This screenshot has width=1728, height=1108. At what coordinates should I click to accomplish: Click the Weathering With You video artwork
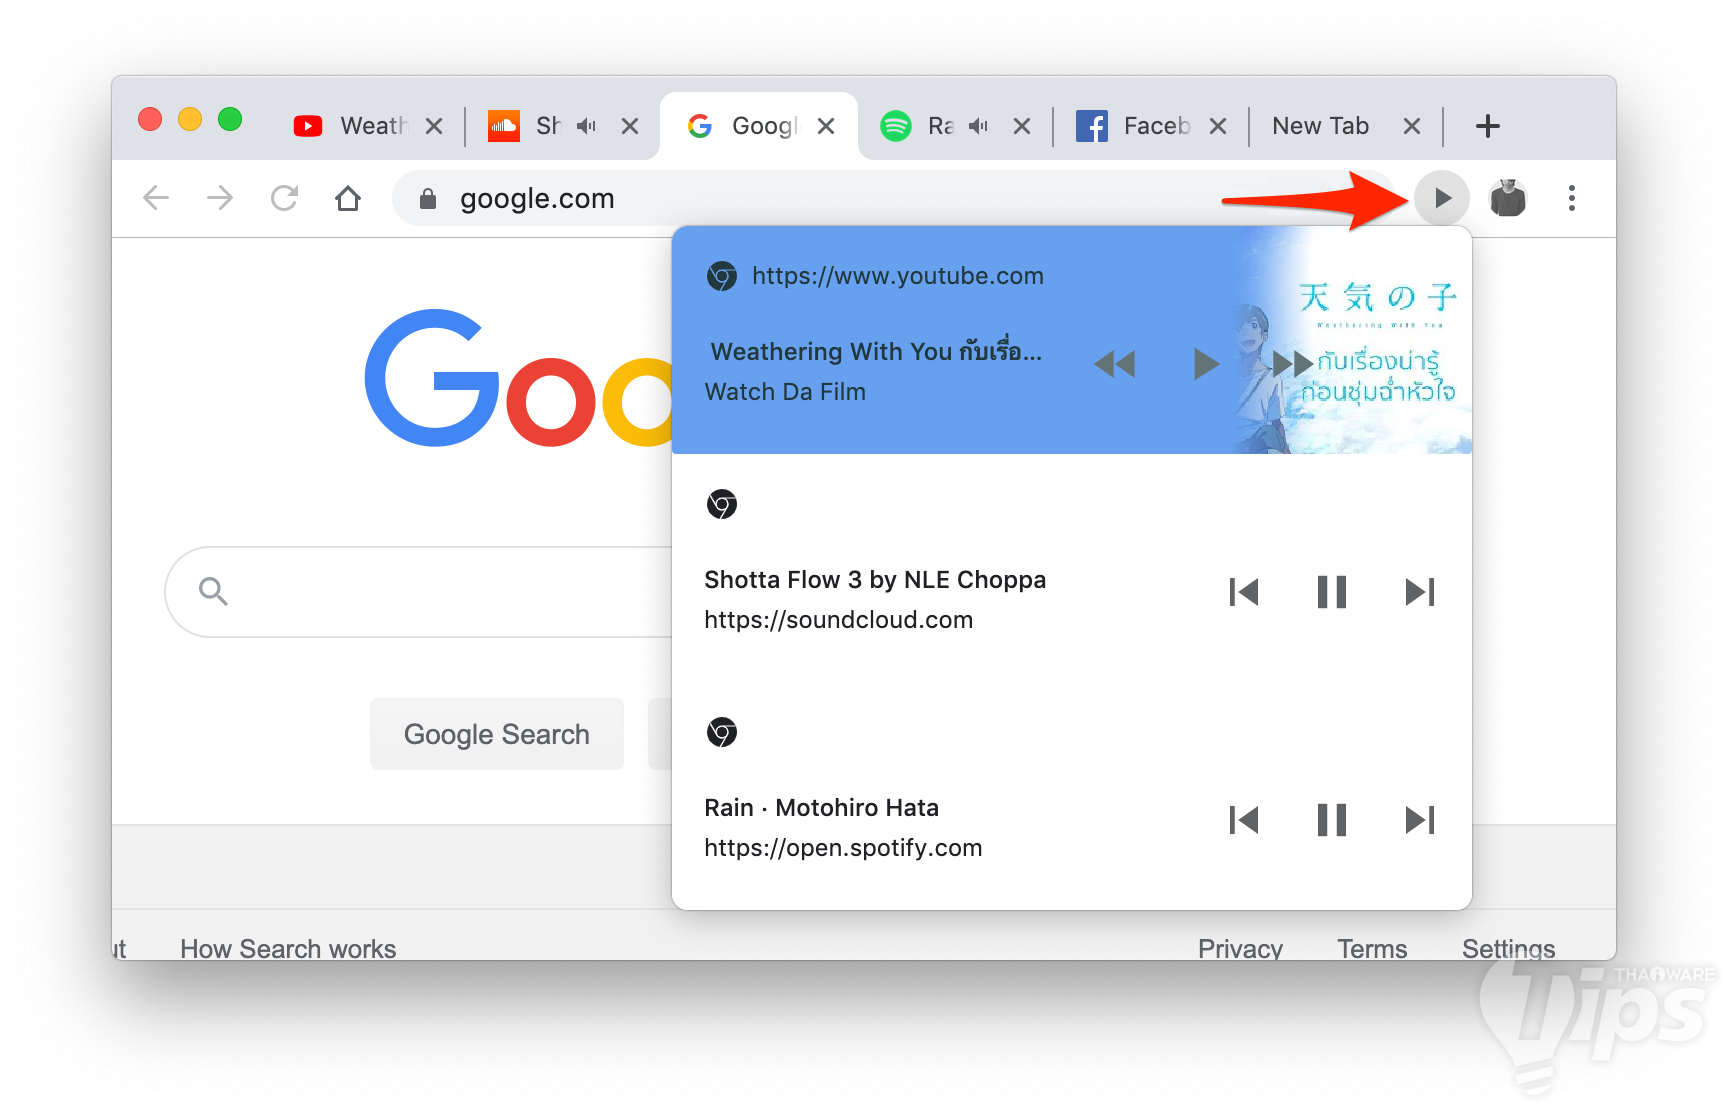coord(1352,340)
